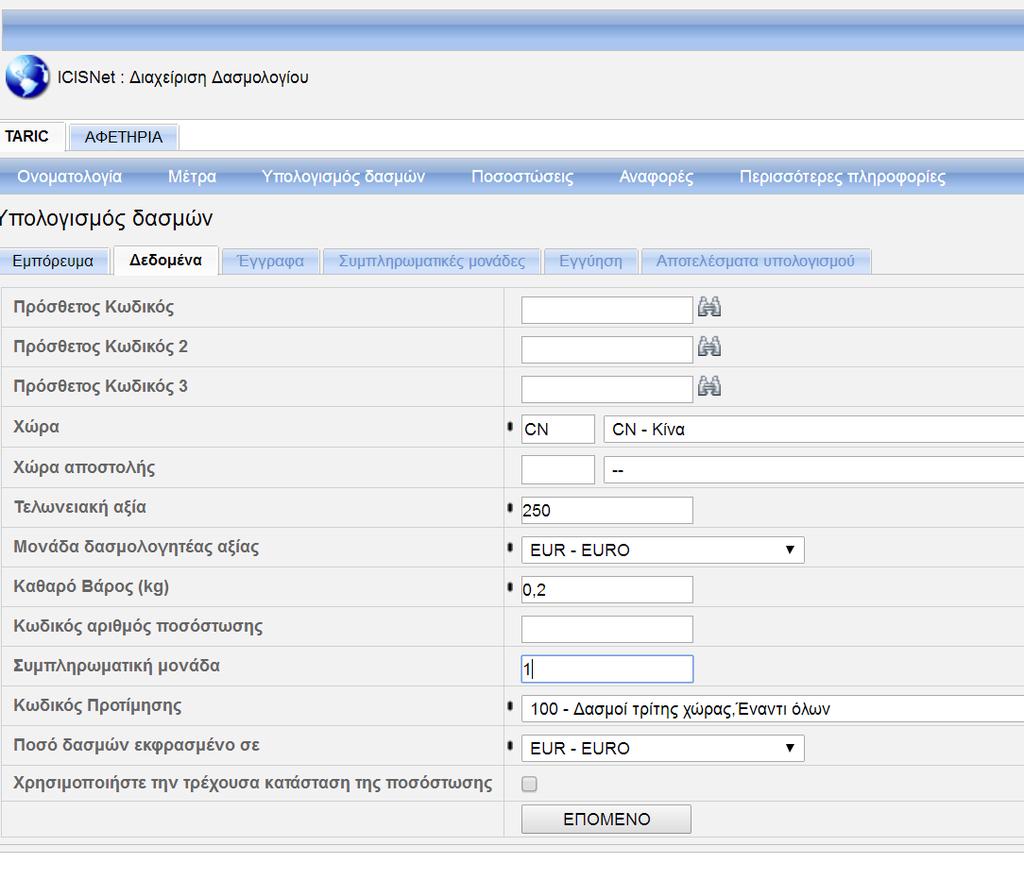Click the Κωδικός αριθμός ποσόστωσης label

click(138, 626)
